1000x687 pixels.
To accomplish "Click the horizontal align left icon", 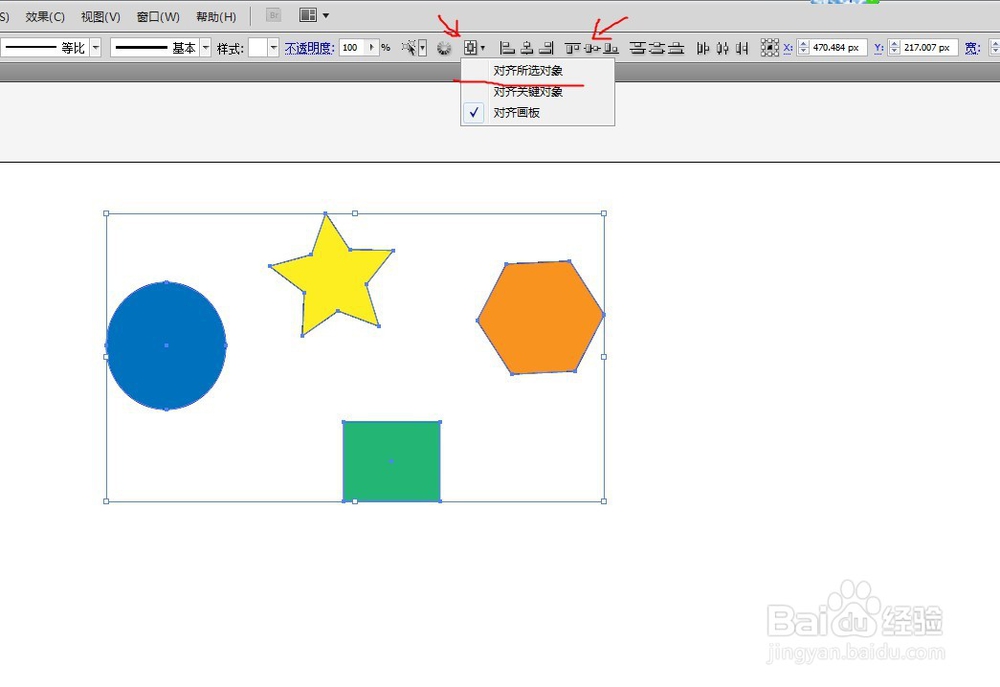I will click(x=507, y=47).
